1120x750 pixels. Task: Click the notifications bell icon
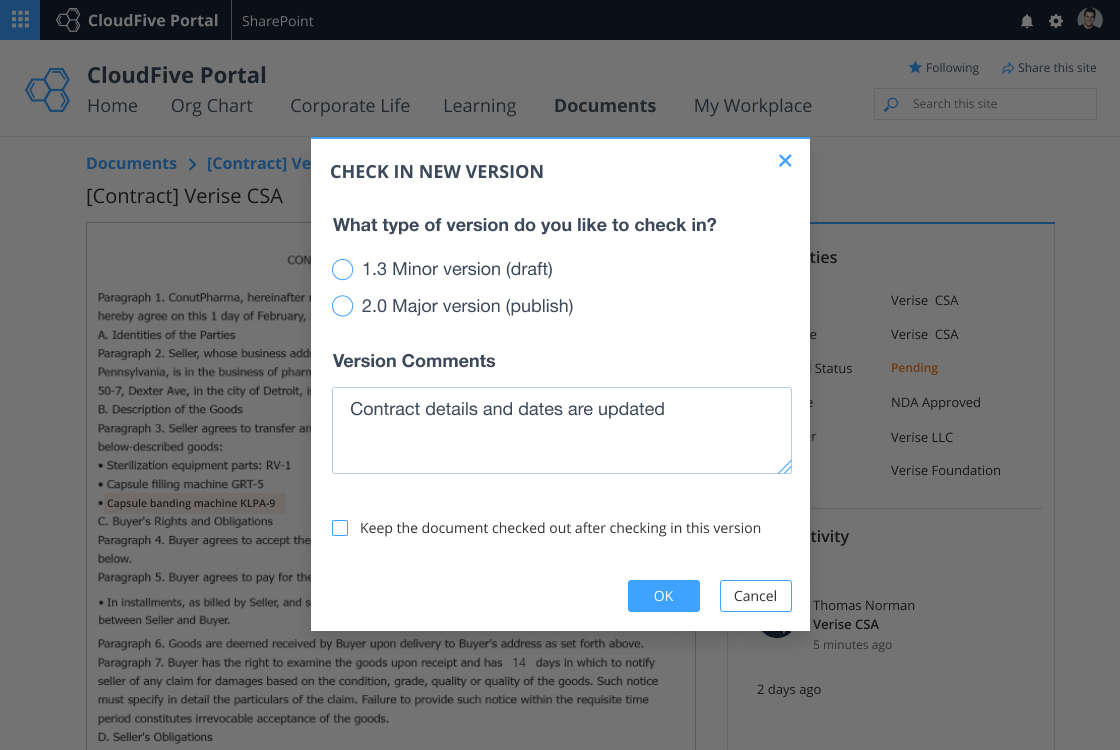(1026, 21)
